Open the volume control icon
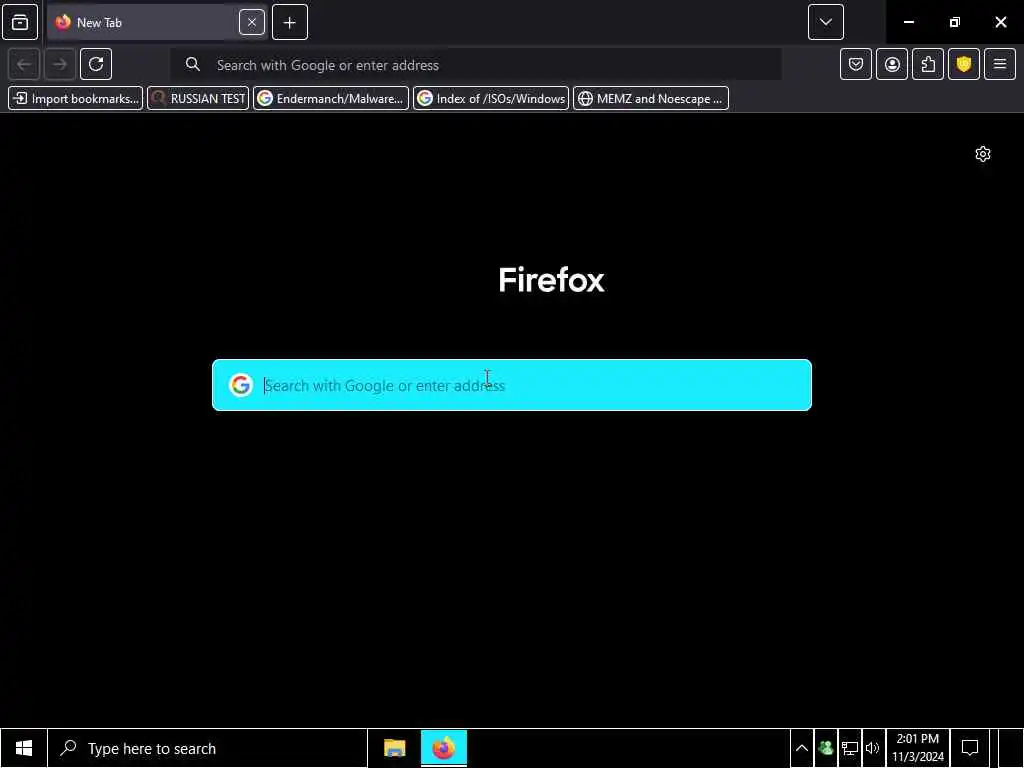Image resolution: width=1024 pixels, height=768 pixels. [x=873, y=748]
